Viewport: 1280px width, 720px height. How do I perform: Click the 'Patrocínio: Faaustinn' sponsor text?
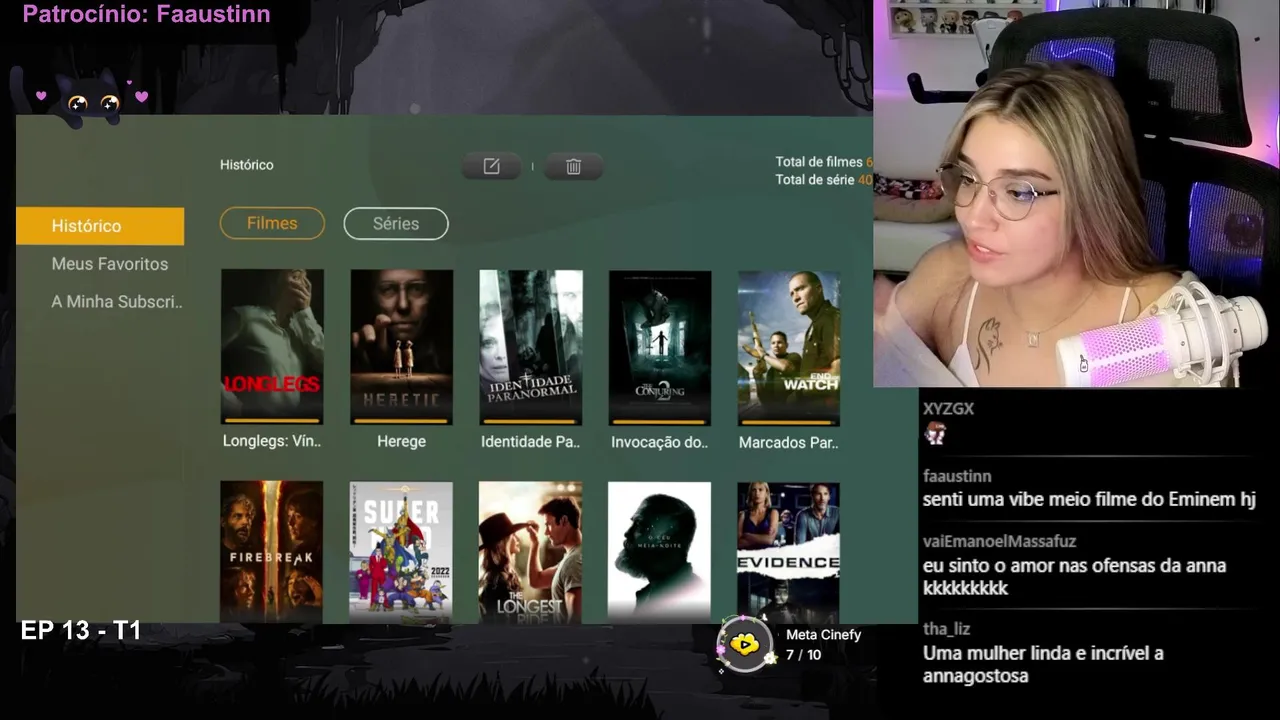pos(146,14)
